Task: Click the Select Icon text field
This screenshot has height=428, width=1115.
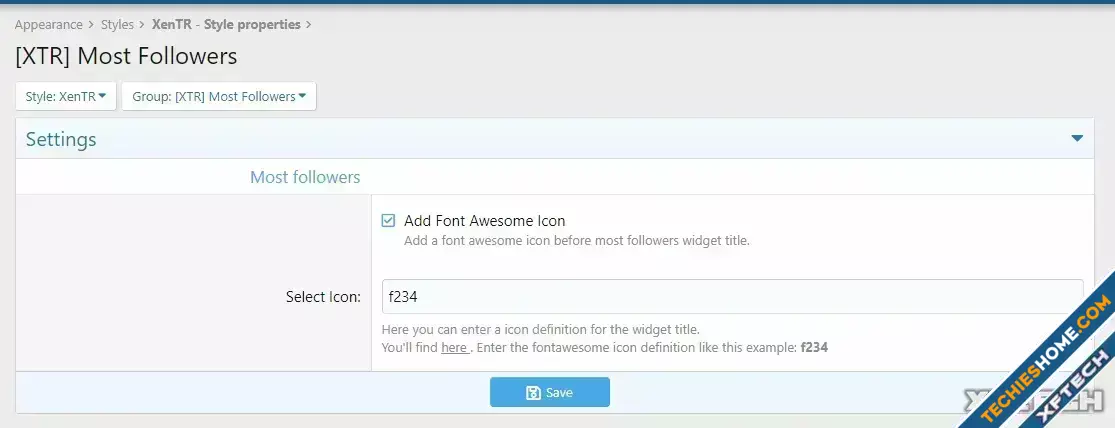Action: [732, 297]
